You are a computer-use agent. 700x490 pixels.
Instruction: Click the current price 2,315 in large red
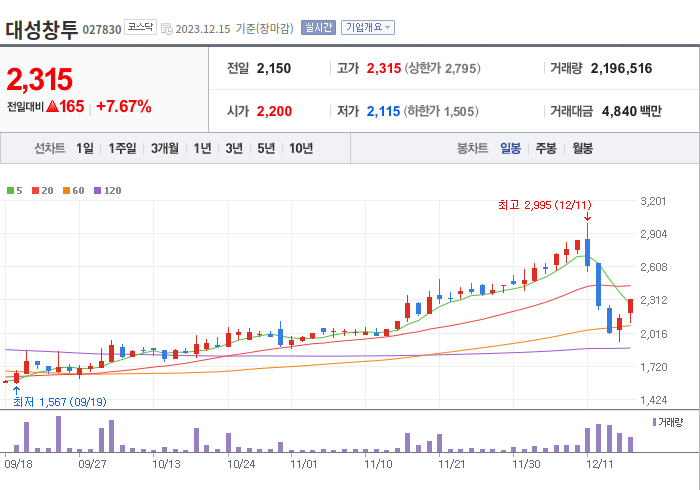pos(39,79)
